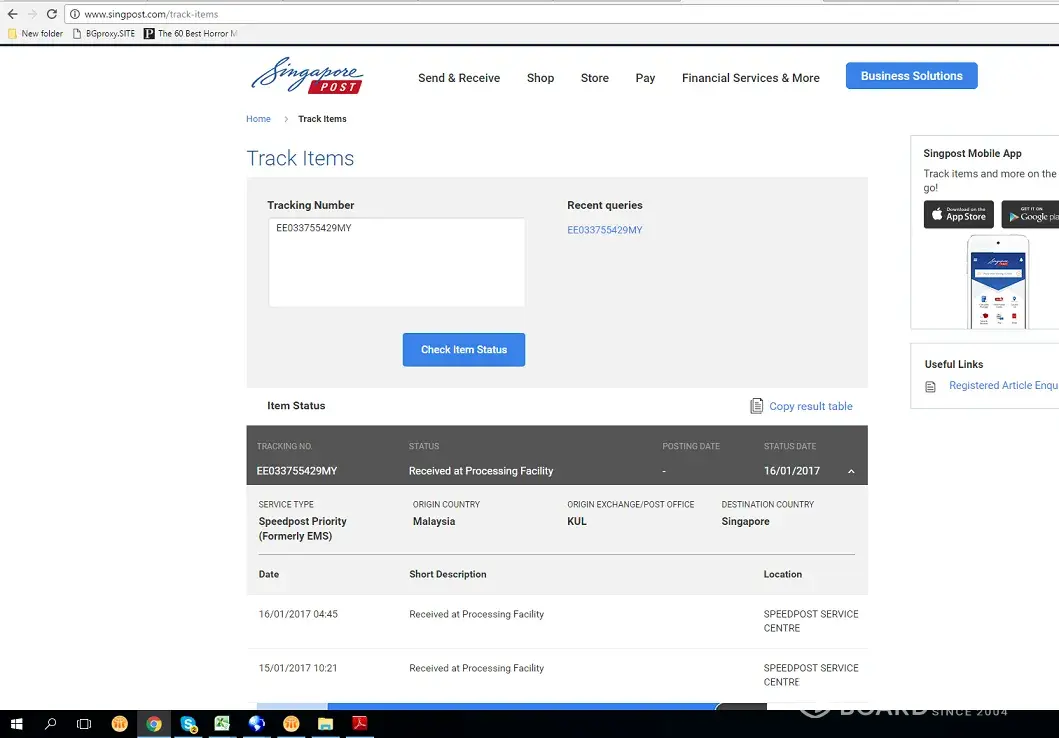1059x738 pixels.
Task: Click the copy result table document icon
Action: [757, 406]
